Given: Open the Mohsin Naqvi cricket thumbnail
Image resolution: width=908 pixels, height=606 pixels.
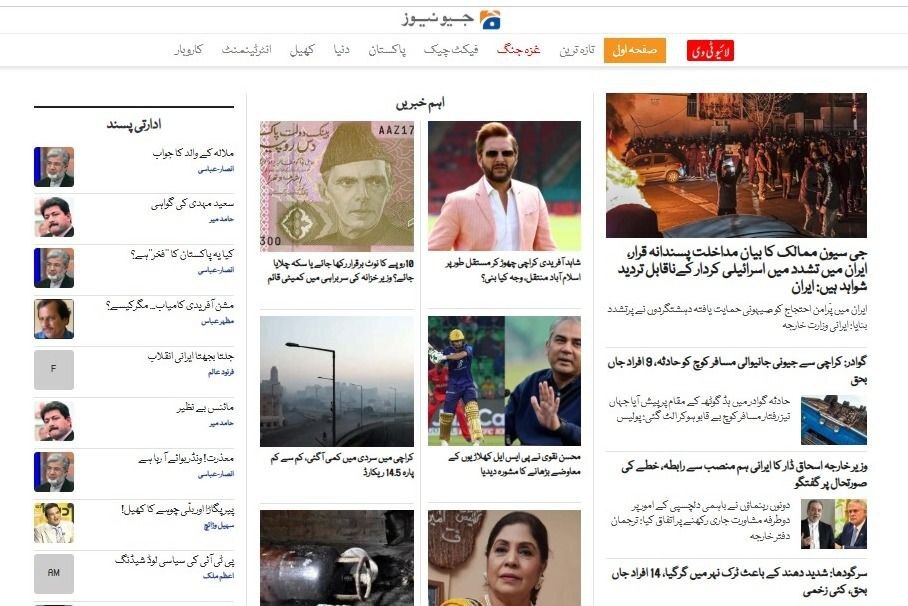Looking at the screenshot, I should [504, 381].
